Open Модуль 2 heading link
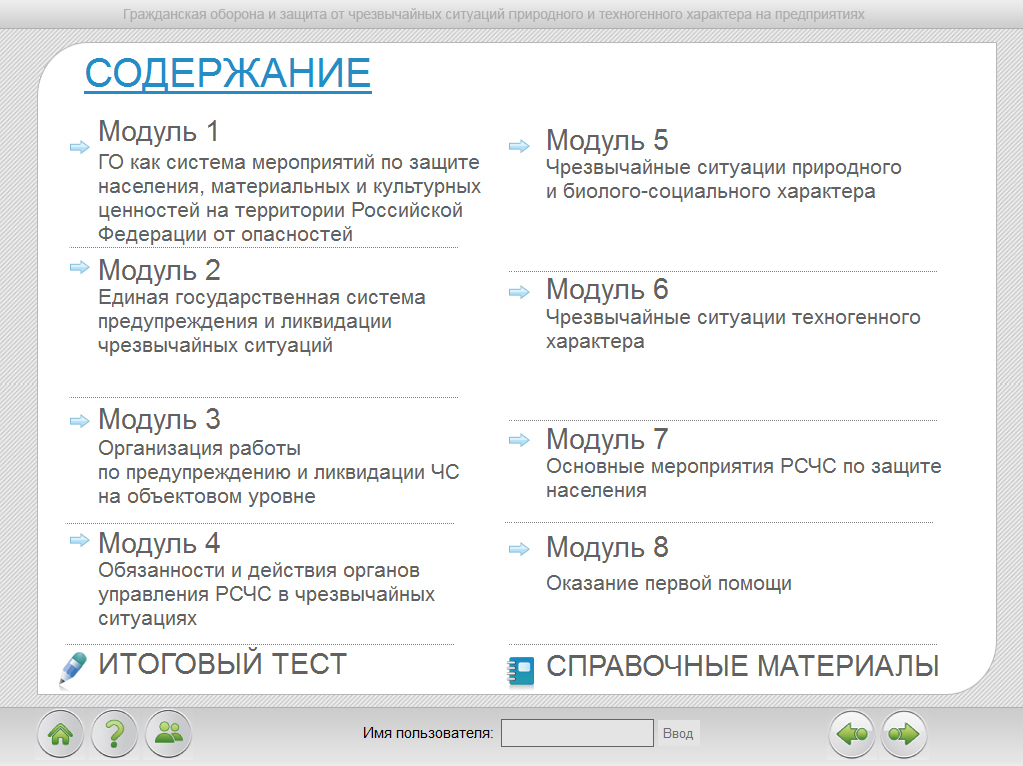Screen dimensions: 1023x766 coord(159,270)
